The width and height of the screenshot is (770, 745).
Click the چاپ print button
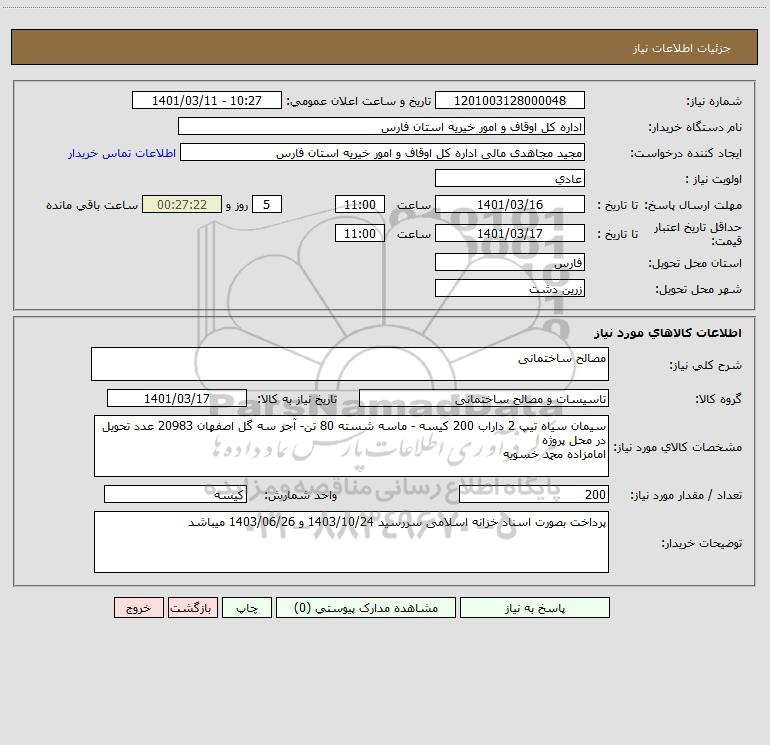[247, 608]
